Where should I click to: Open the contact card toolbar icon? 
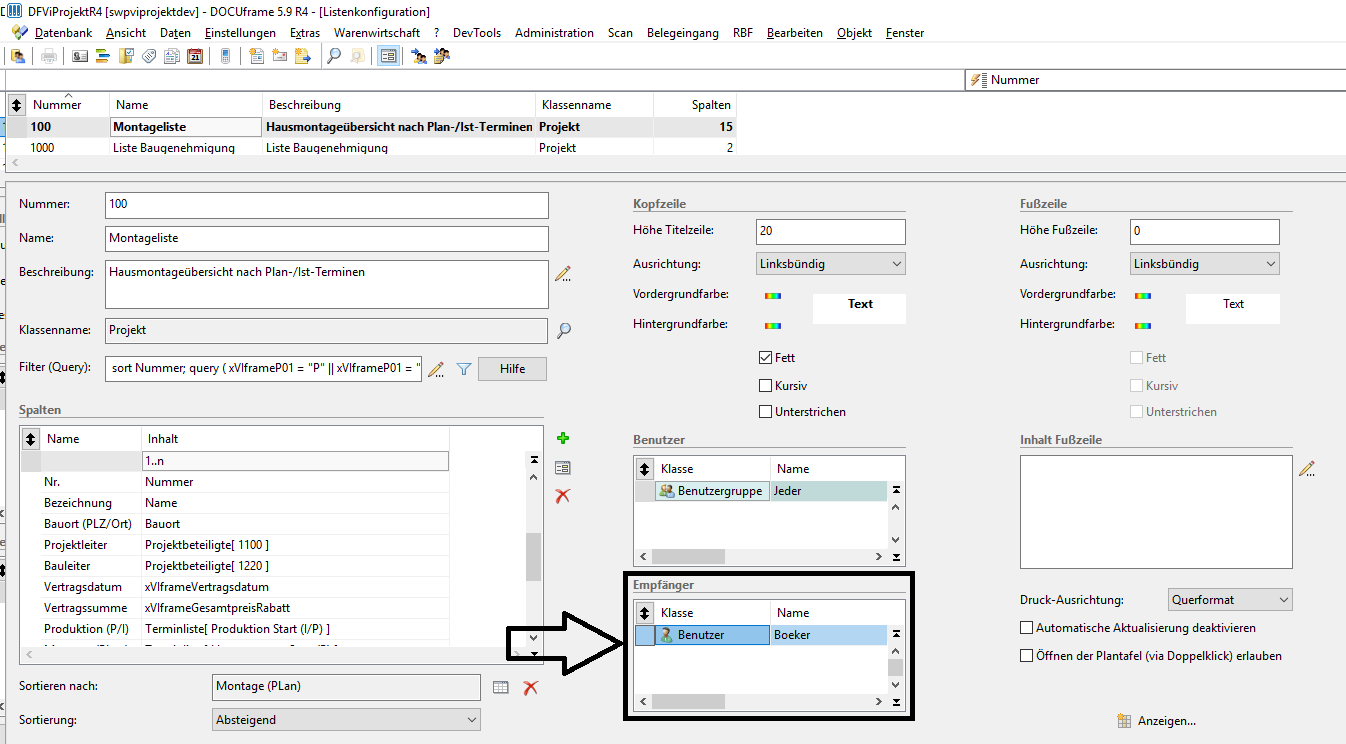click(80, 56)
